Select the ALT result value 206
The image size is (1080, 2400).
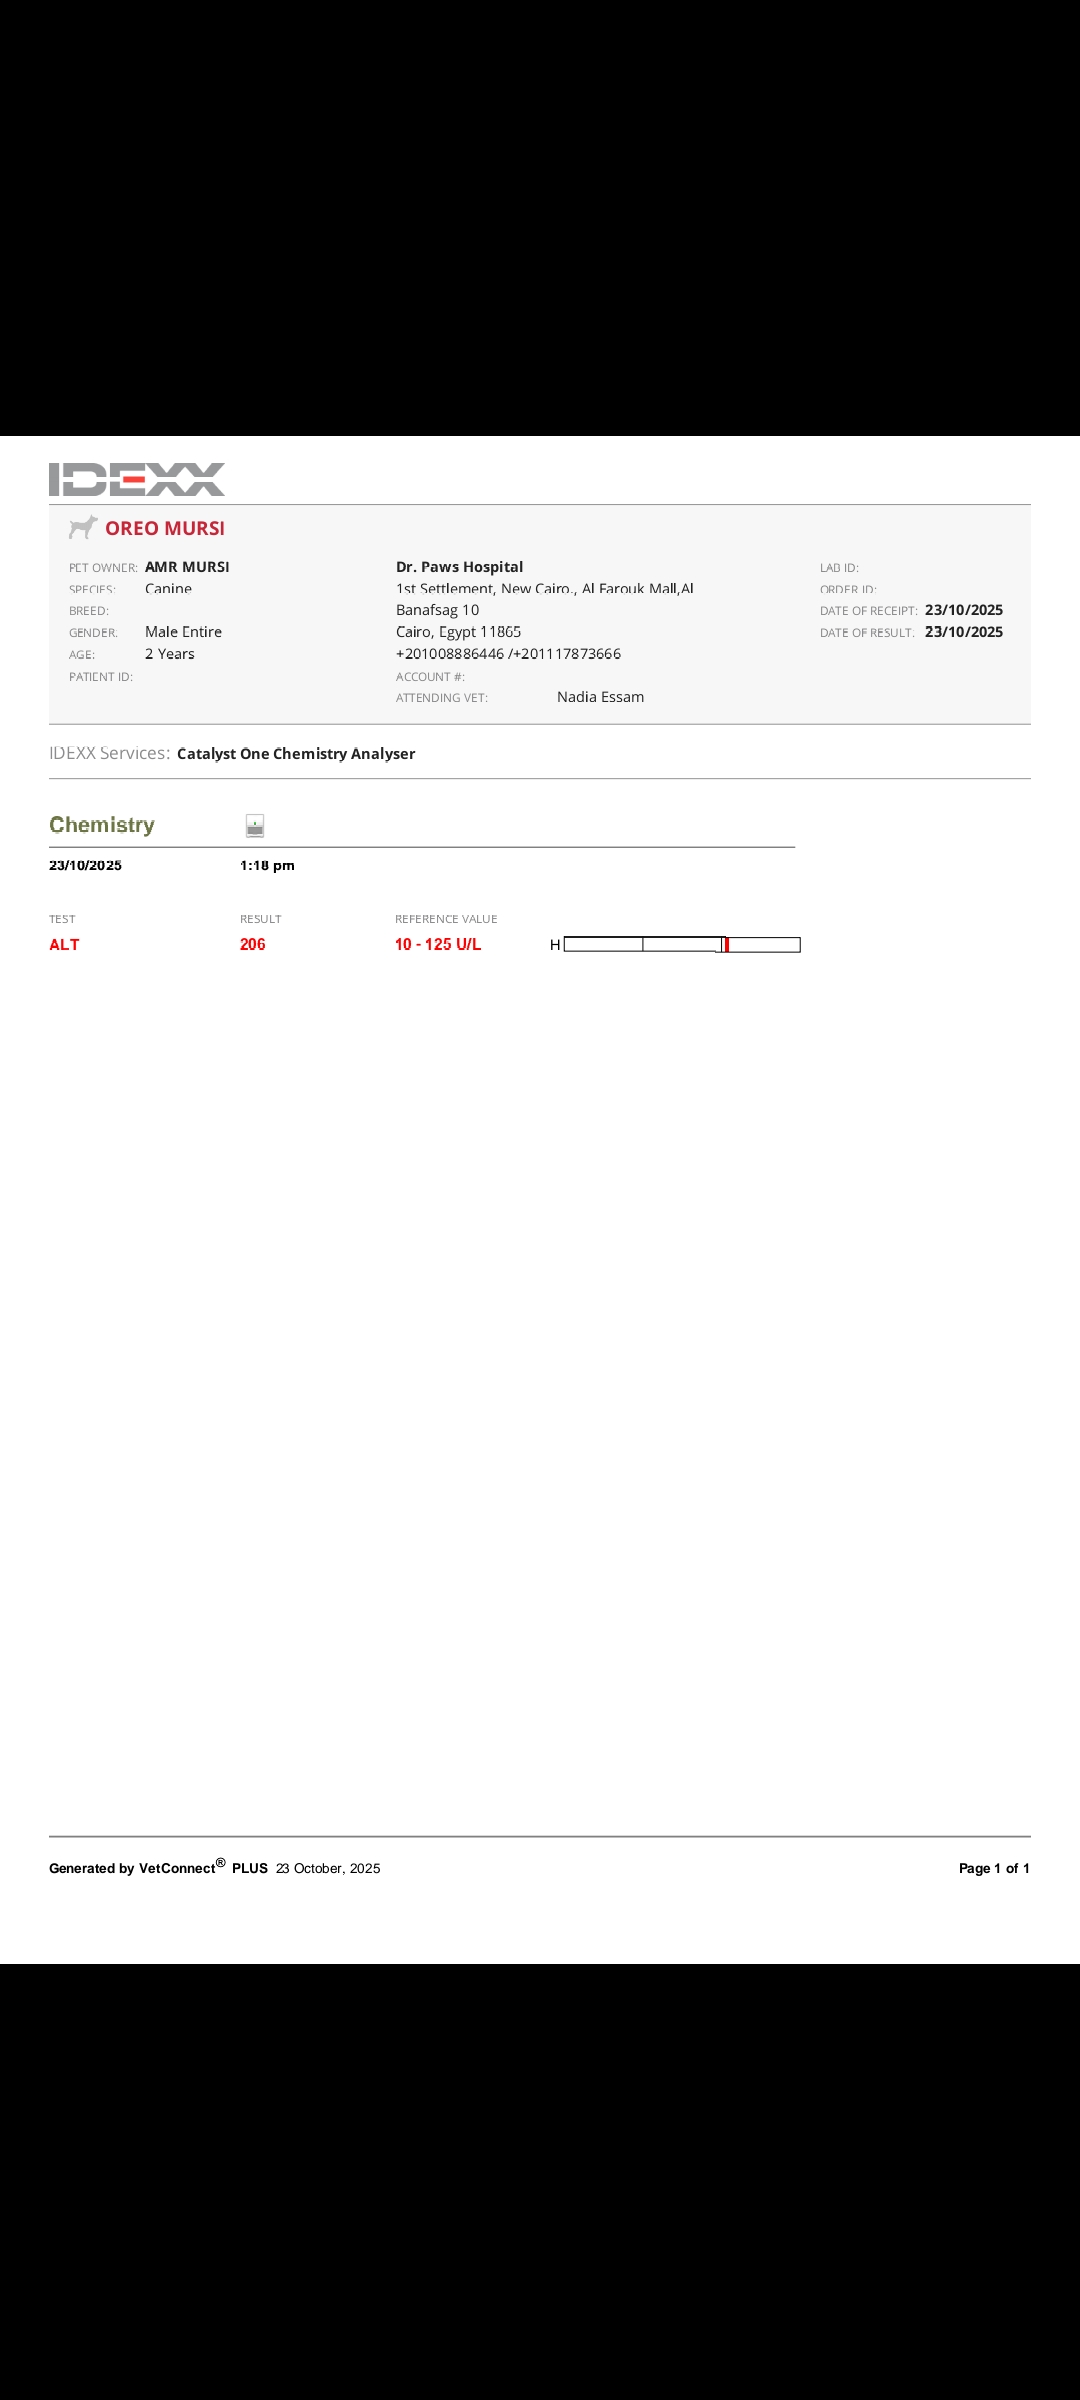[x=253, y=945]
